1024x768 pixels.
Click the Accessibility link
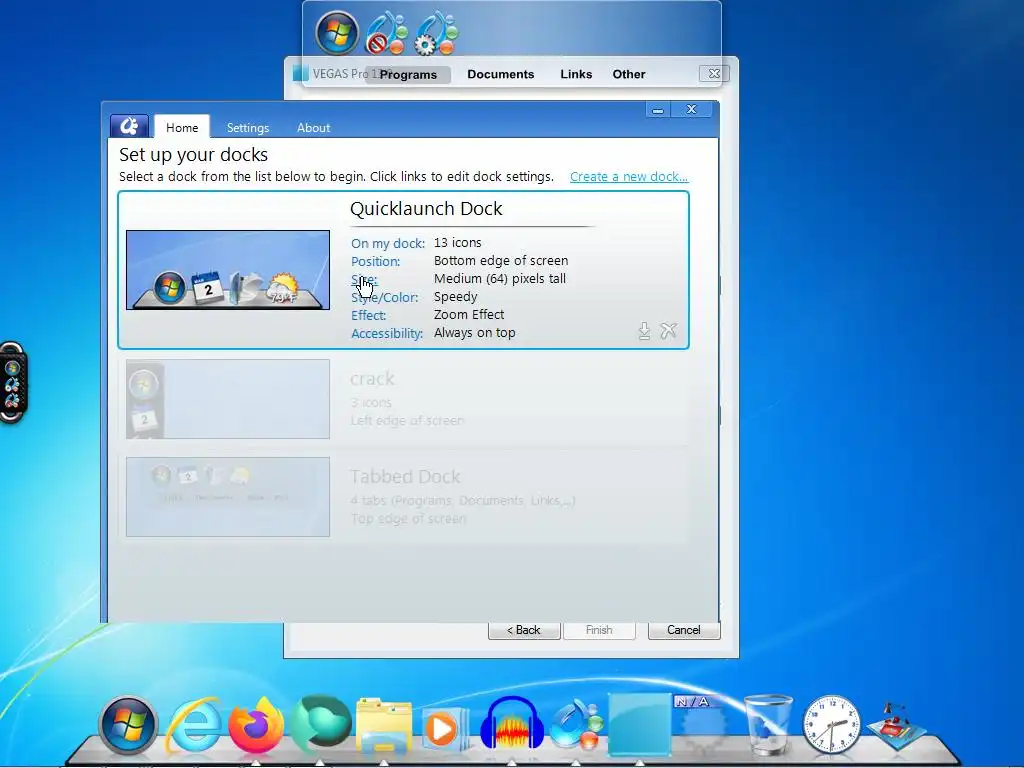click(x=387, y=334)
